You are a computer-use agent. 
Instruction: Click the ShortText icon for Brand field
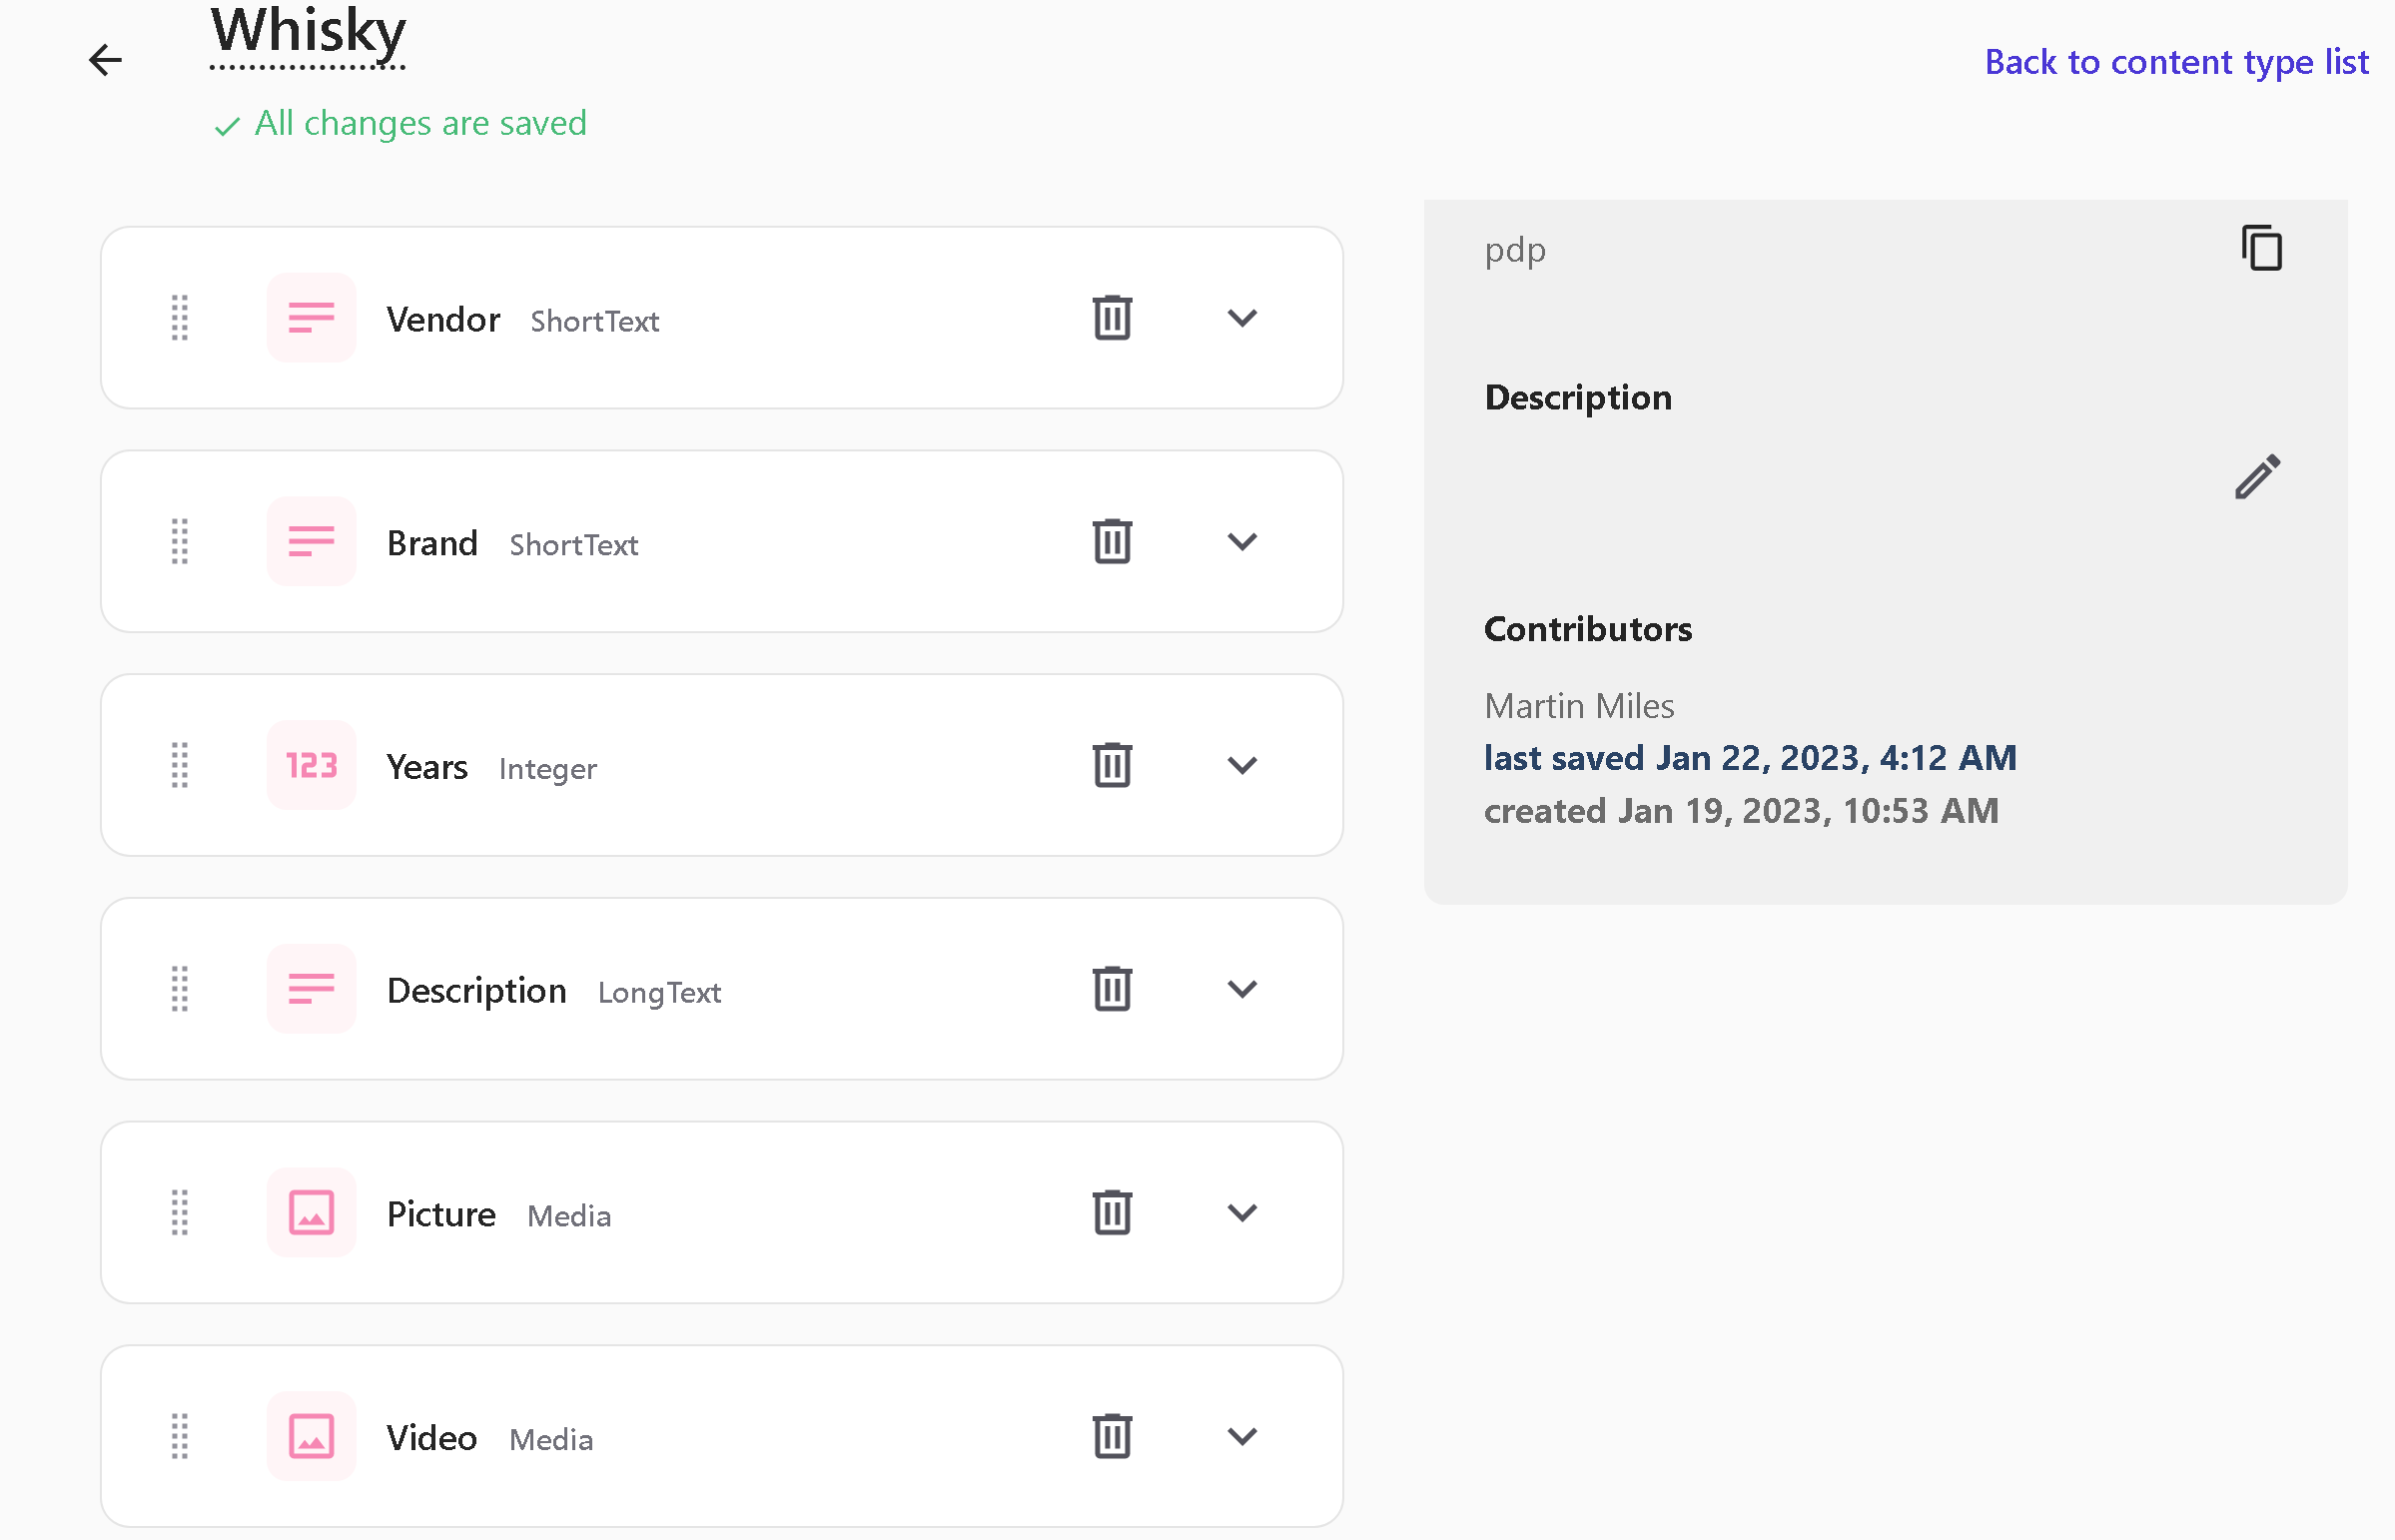click(x=311, y=541)
